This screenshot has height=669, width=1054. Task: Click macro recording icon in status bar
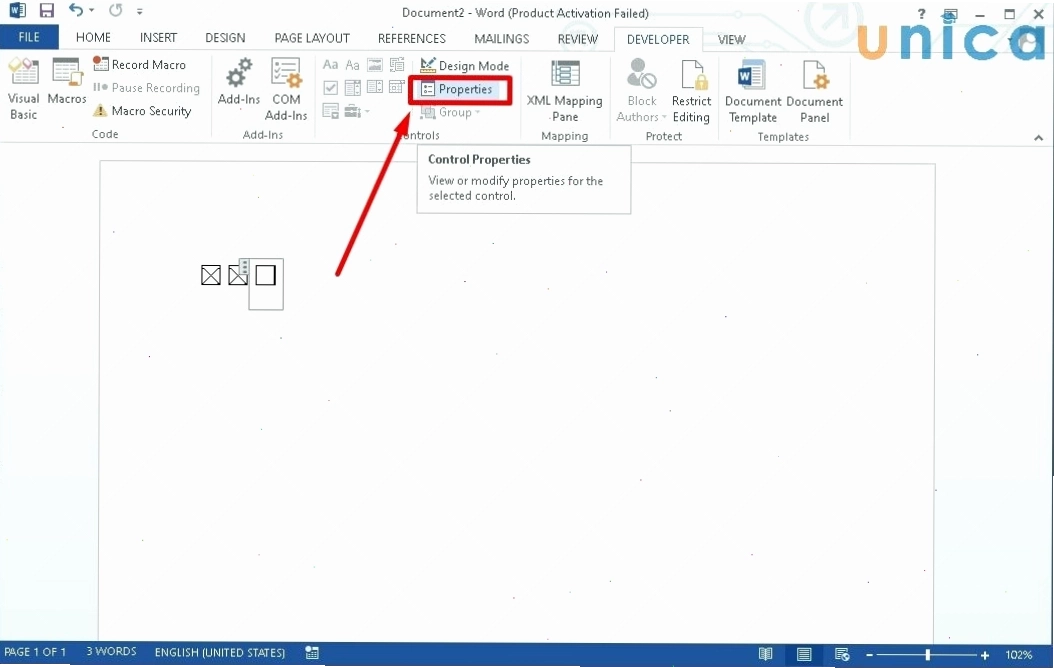[x=312, y=652]
